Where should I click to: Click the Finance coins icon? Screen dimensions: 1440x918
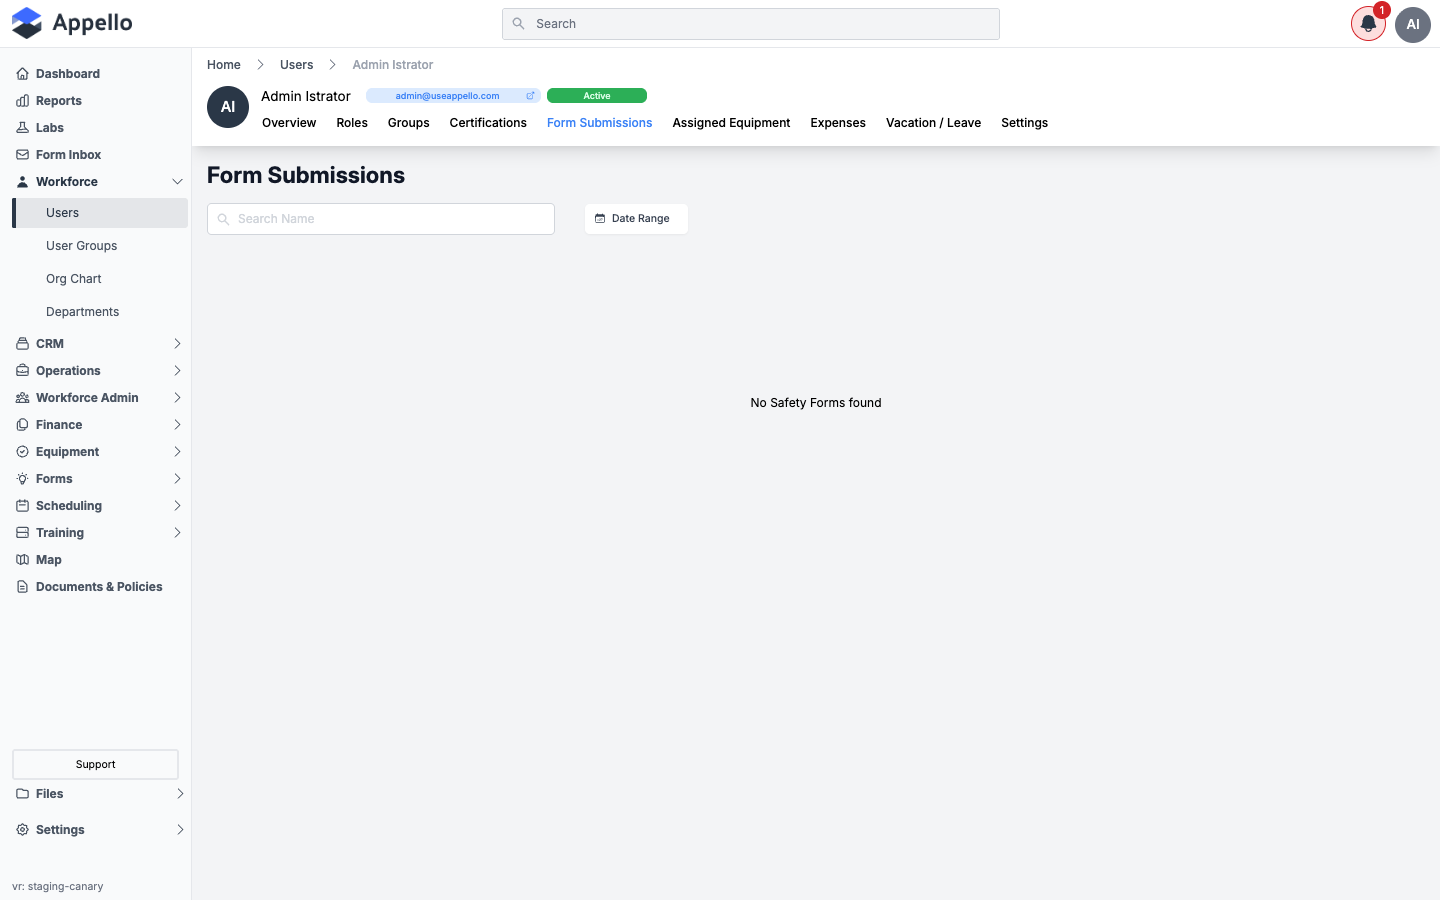[x=22, y=425]
